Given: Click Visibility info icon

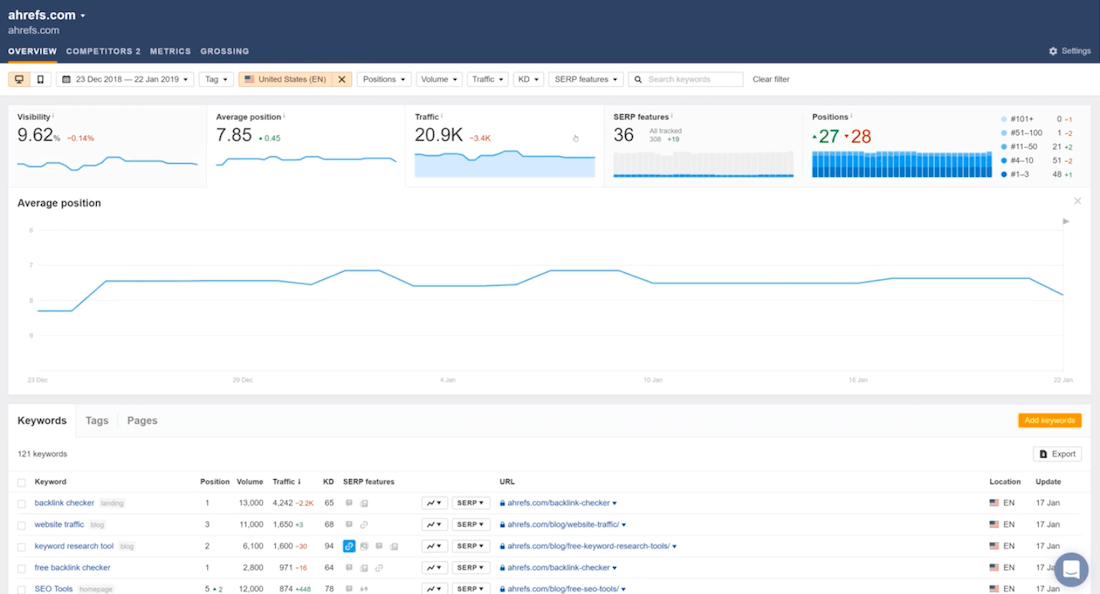Looking at the screenshot, I should click(x=53, y=116).
